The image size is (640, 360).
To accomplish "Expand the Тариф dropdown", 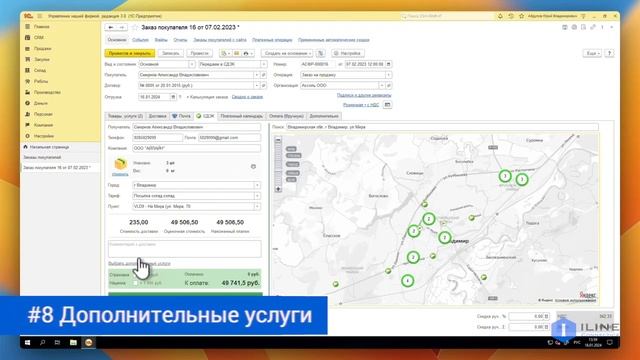I will [x=257, y=196].
